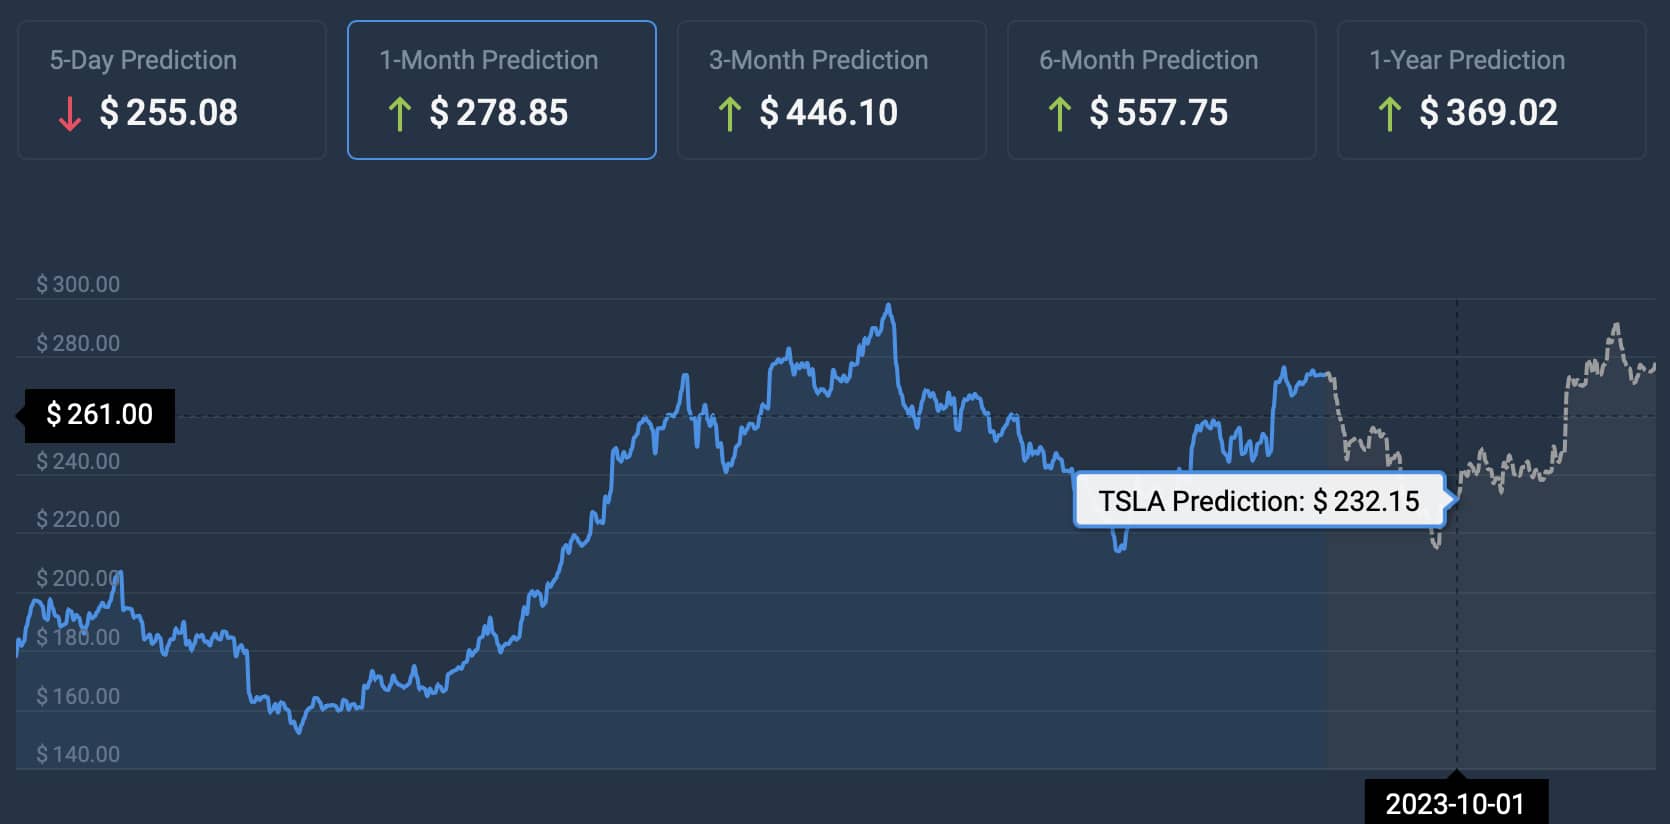Viewport: 1670px width, 824px height.
Task: Select the 5-Day Prediction tab
Action: 172,90
